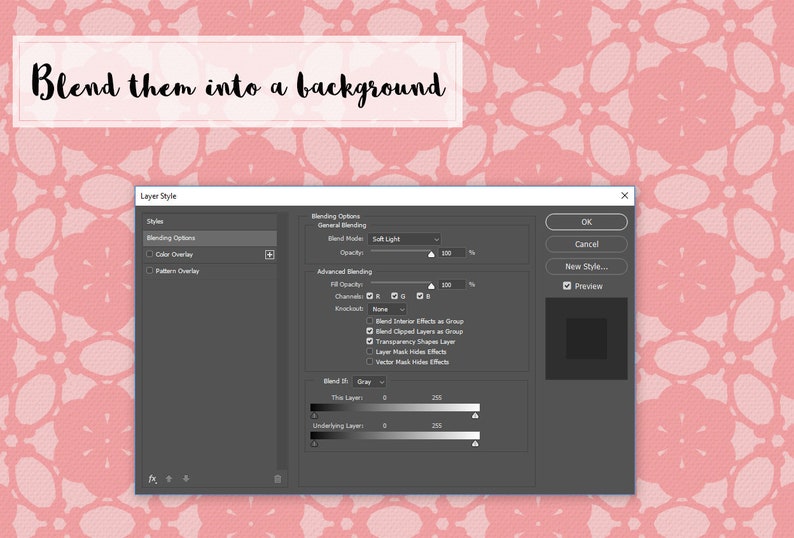The height and width of the screenshot is (538, 794).
Task: Click the Opacity slider handle
Action: point(431,254)
